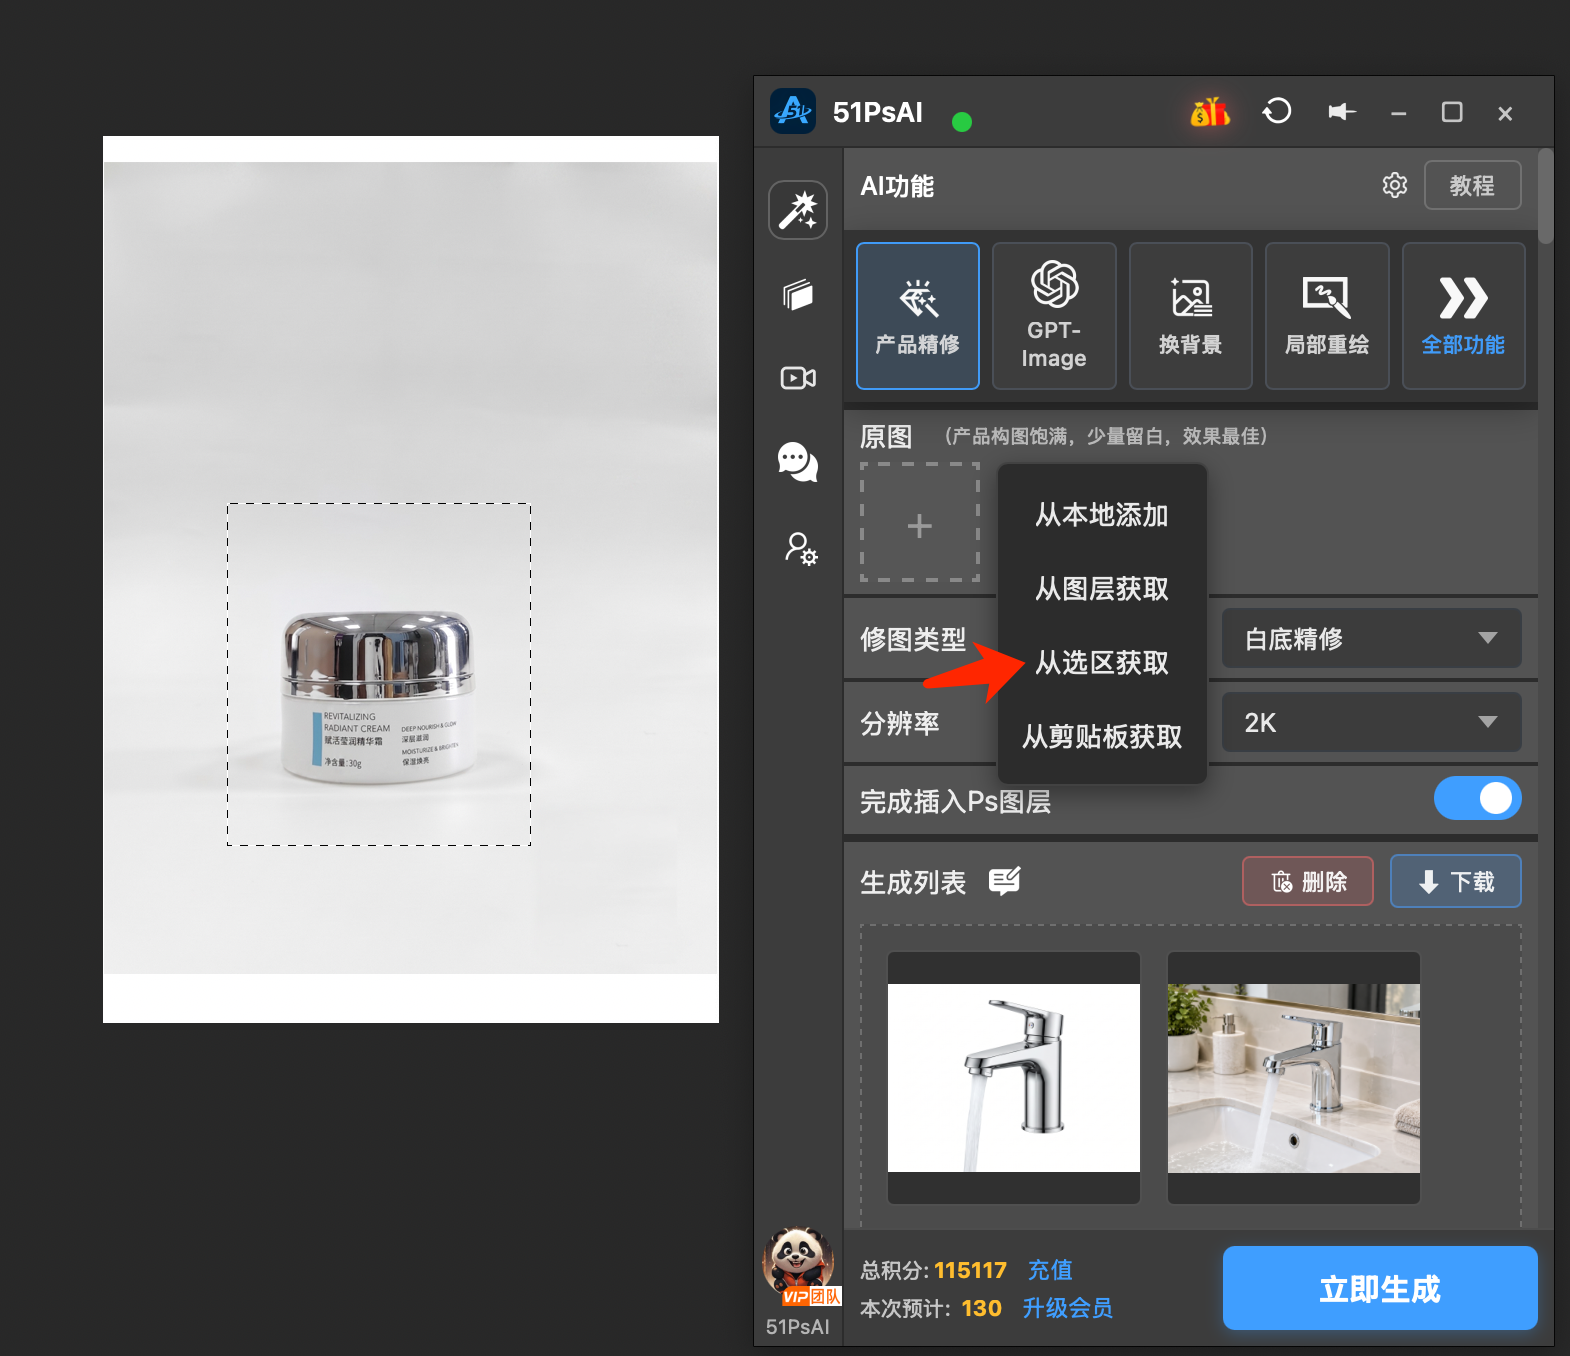Click the green status dot
The height and width of the screenshot is (1356, 1570).
(962, 122)
